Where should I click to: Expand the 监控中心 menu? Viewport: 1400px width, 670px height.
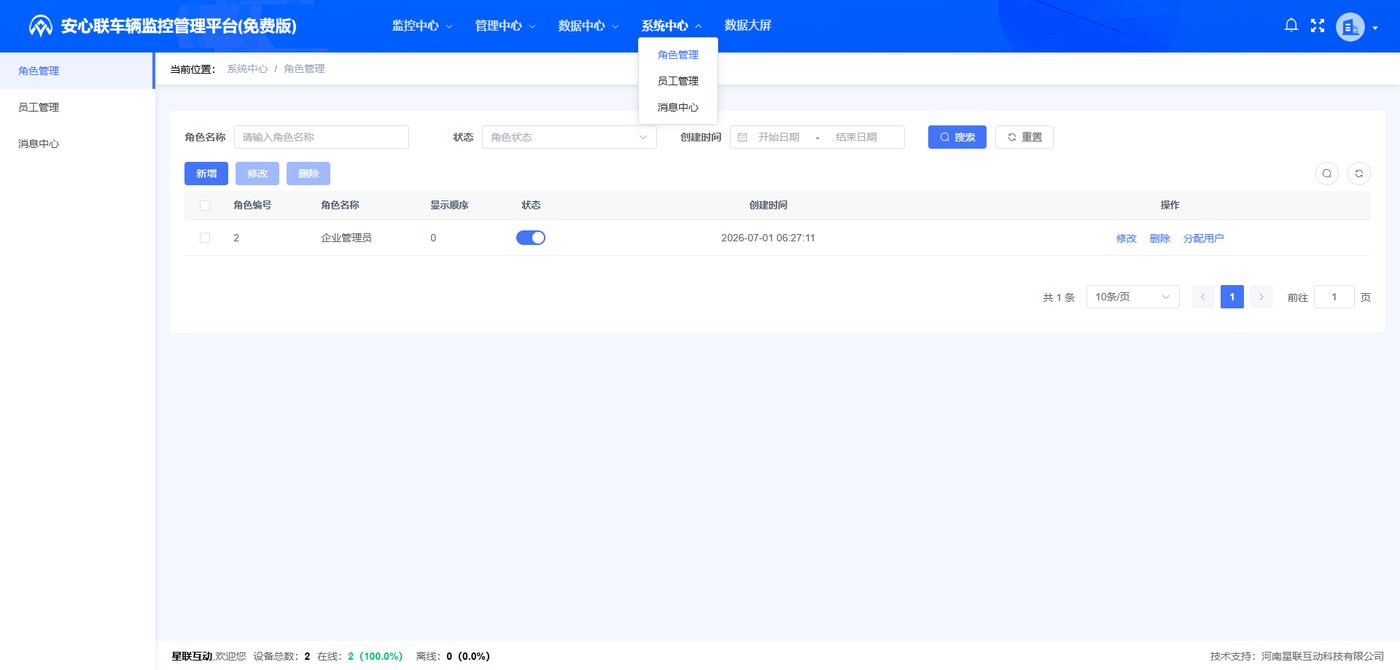click(x=422, y=26)
